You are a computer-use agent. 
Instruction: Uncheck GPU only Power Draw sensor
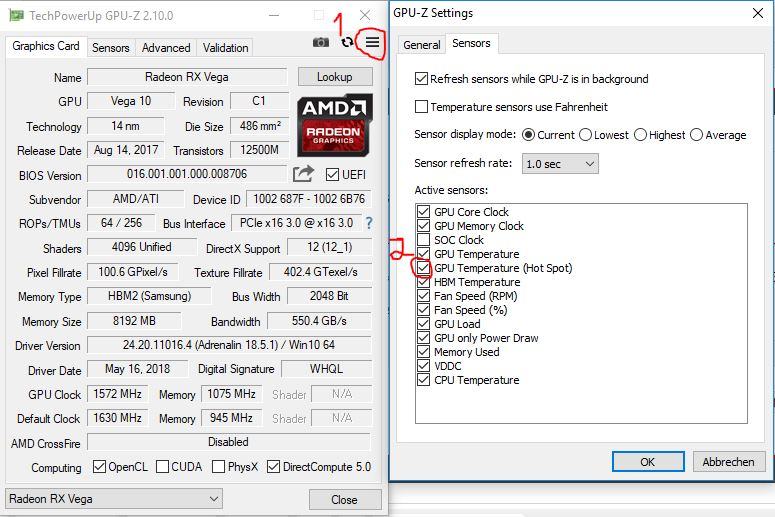pyautogui.click(x=424, y=338)
